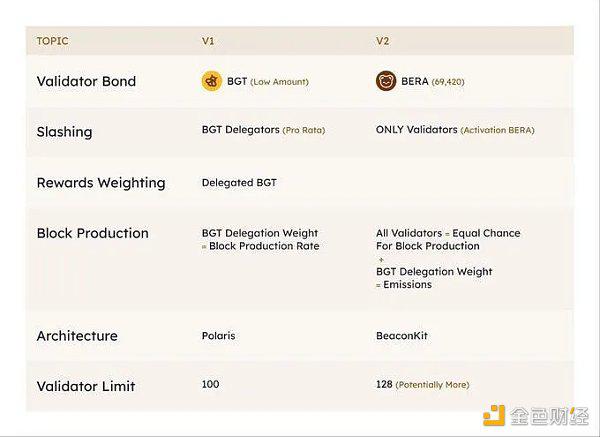Click the Delegated BGT cell

pyautogui.click(x=239, y=183)
